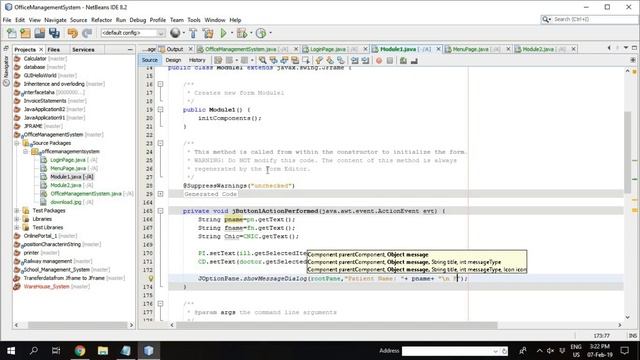Open the Refactor menu

pos(101,20)
